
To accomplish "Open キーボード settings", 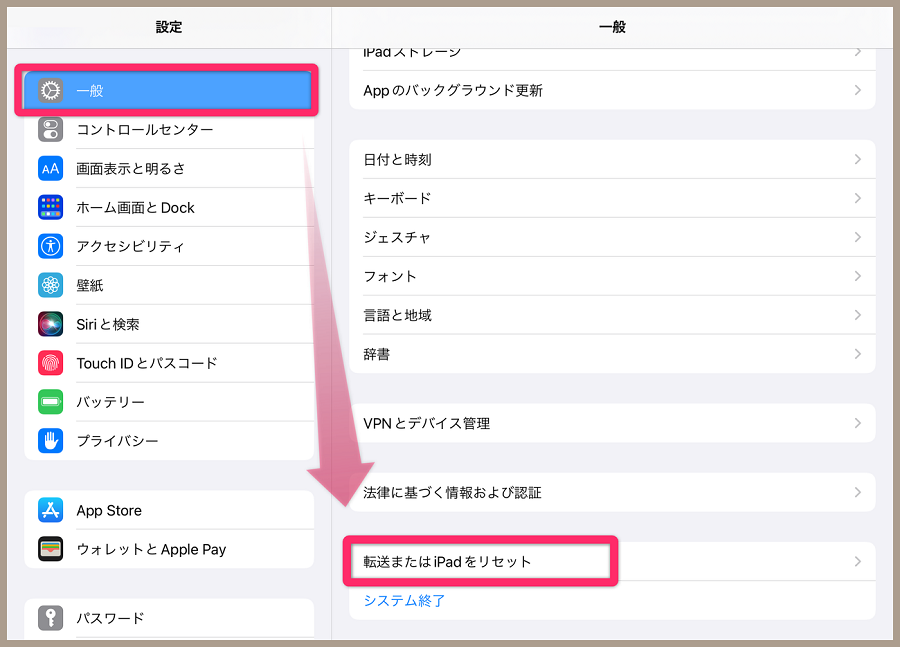I will point(612,198).
